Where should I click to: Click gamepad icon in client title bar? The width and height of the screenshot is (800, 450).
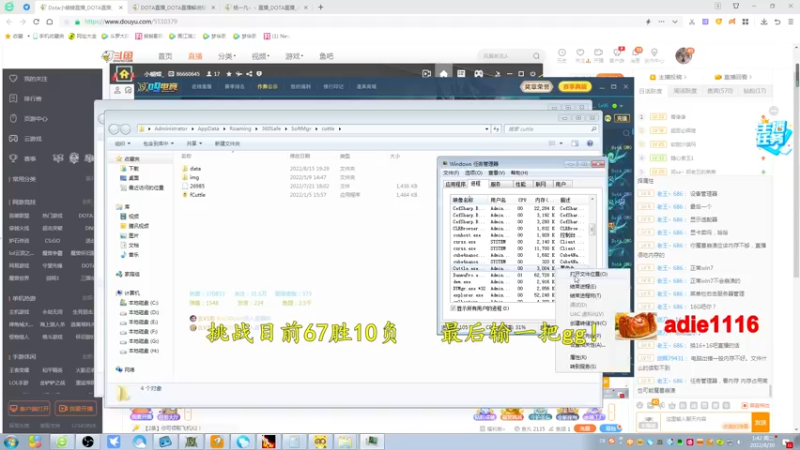coord(479,74)
